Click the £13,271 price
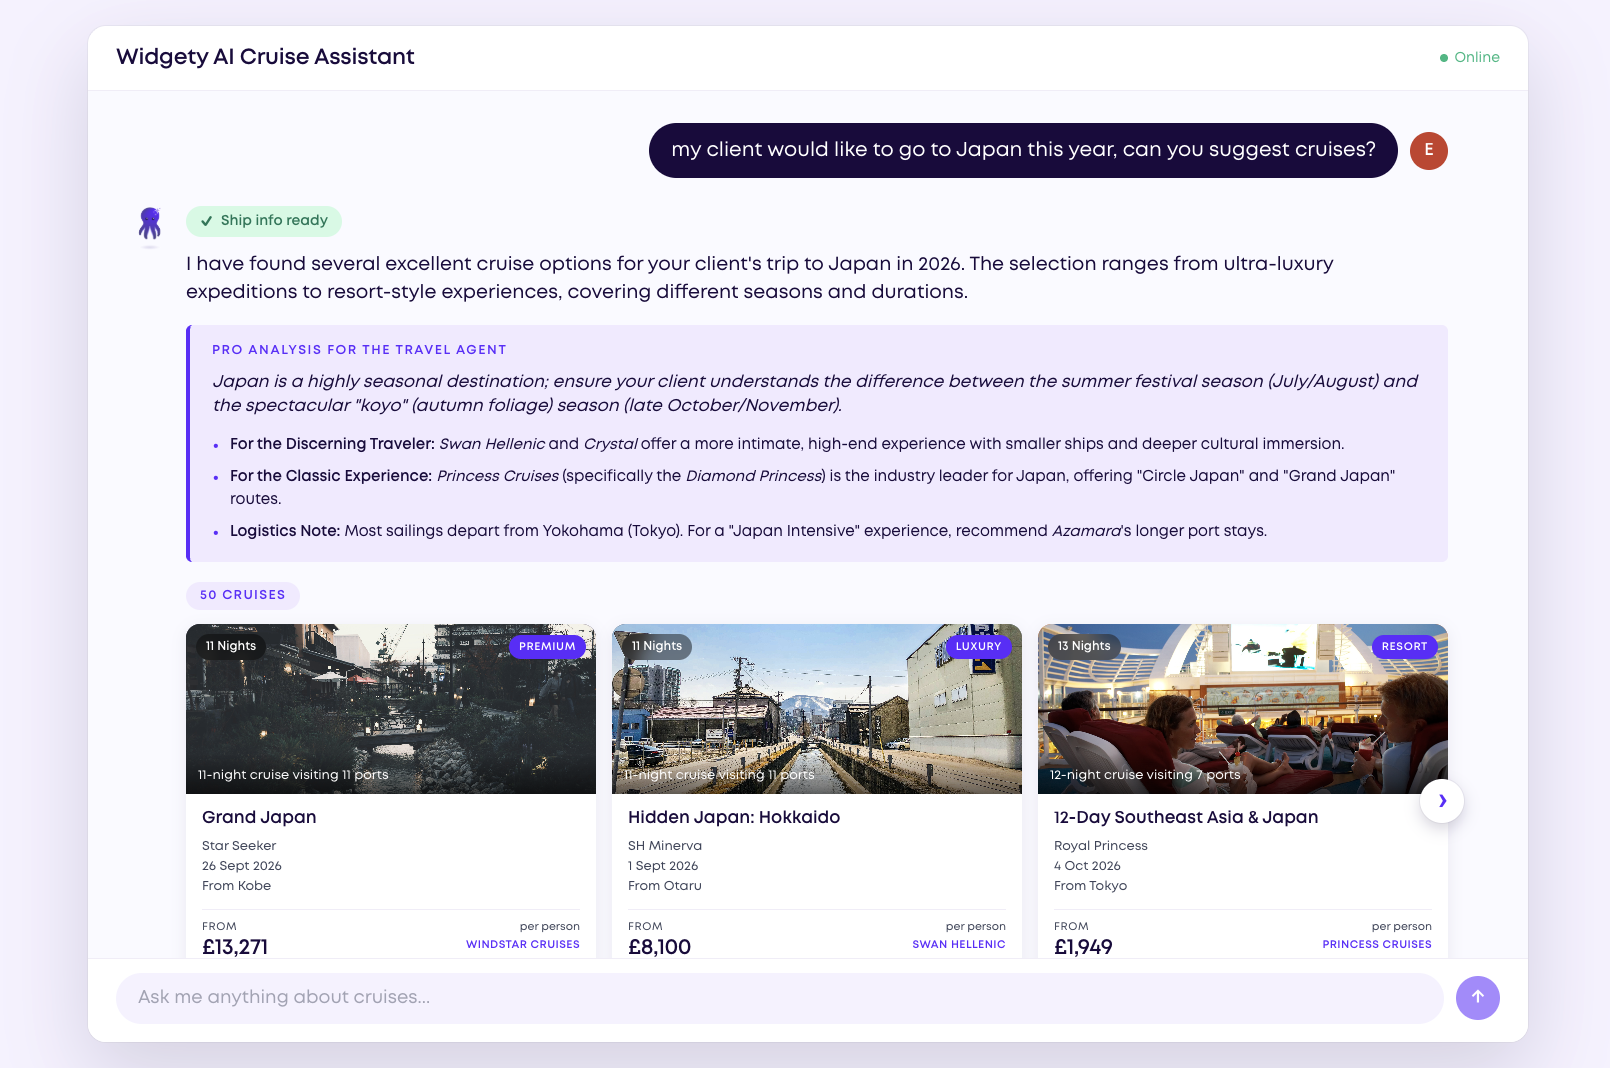The image size is (1610, 1068). 235,947
